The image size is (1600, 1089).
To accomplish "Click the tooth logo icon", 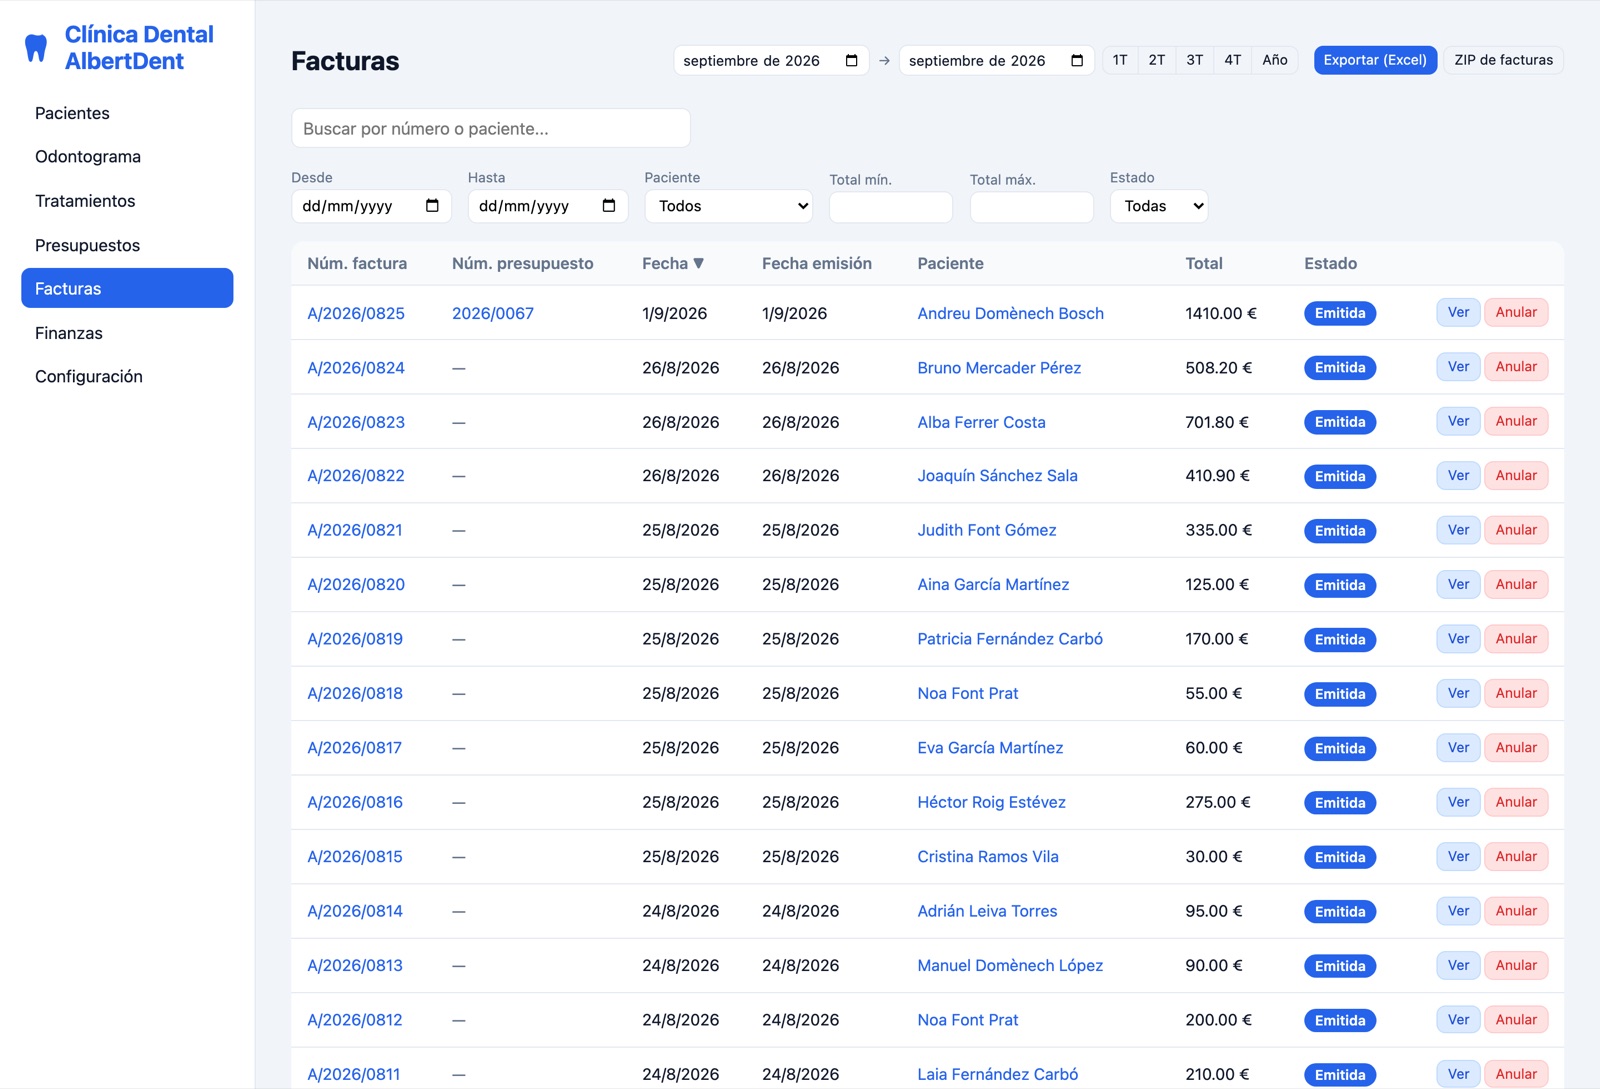I will [x=36, y=48].
